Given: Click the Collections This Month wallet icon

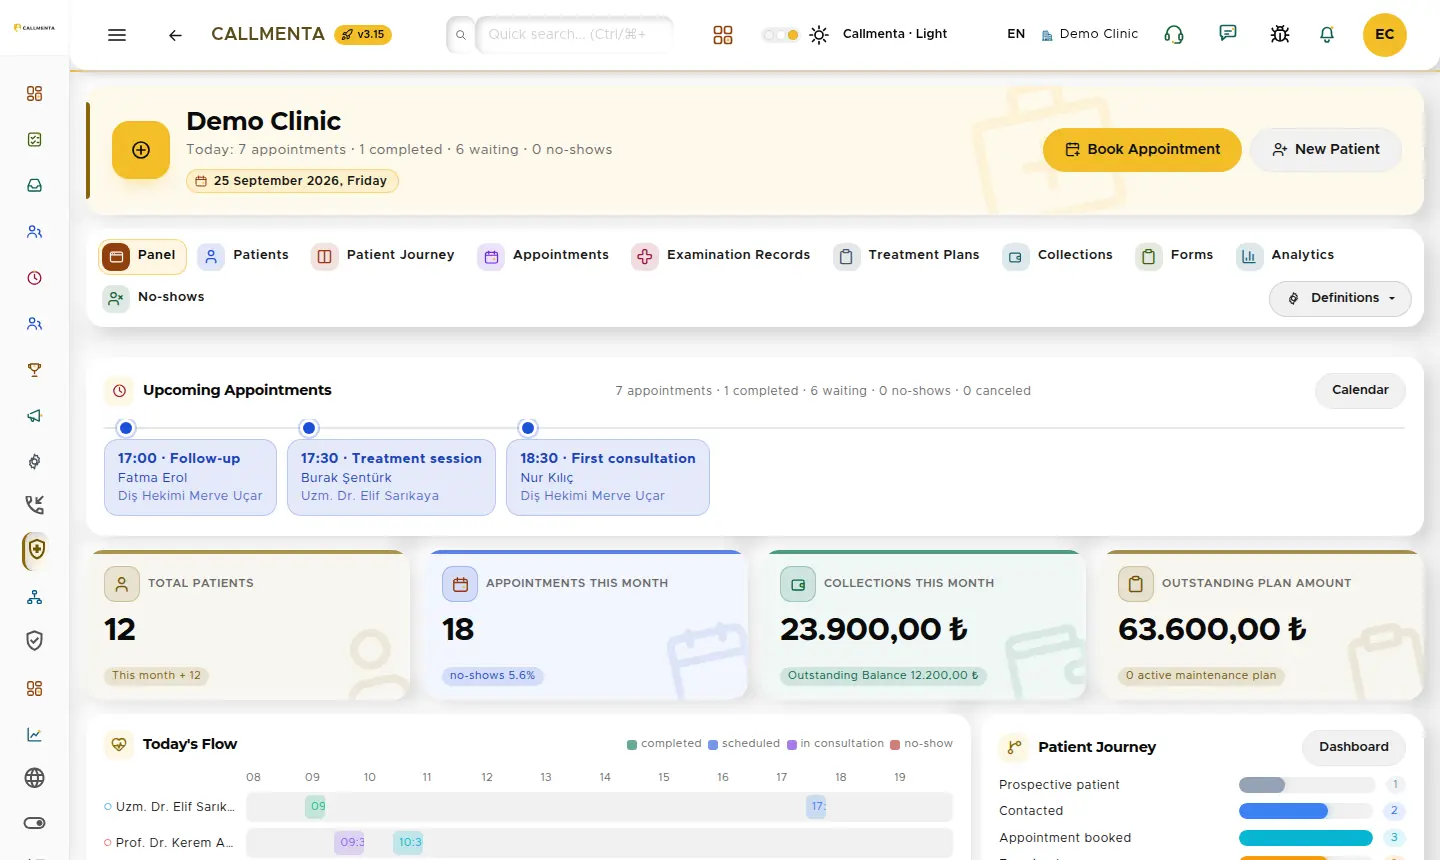Looking at the screenshot, I should tap(798, 584).
